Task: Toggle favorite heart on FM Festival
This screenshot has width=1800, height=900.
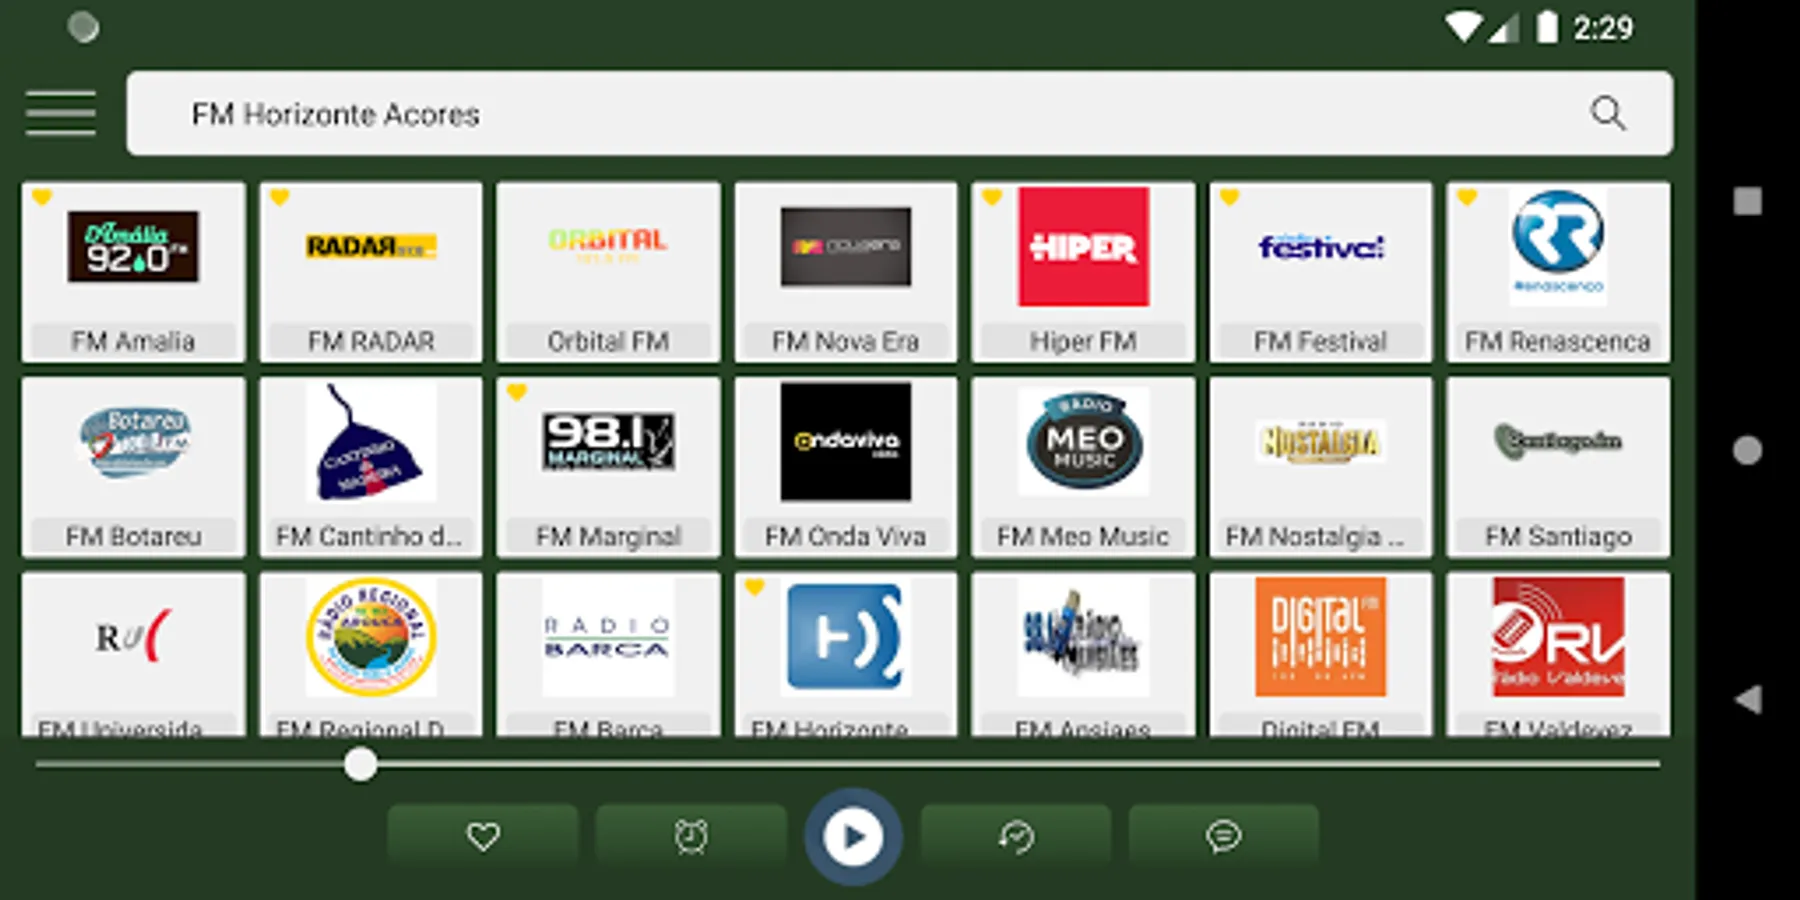Action: click(1229, 197)
